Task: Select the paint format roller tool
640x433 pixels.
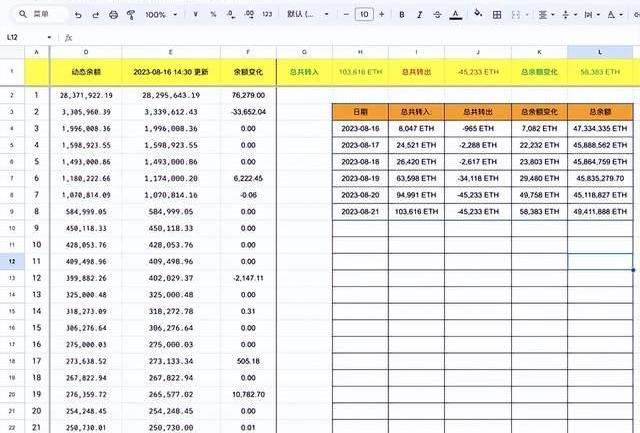Action: coord(130,15)
